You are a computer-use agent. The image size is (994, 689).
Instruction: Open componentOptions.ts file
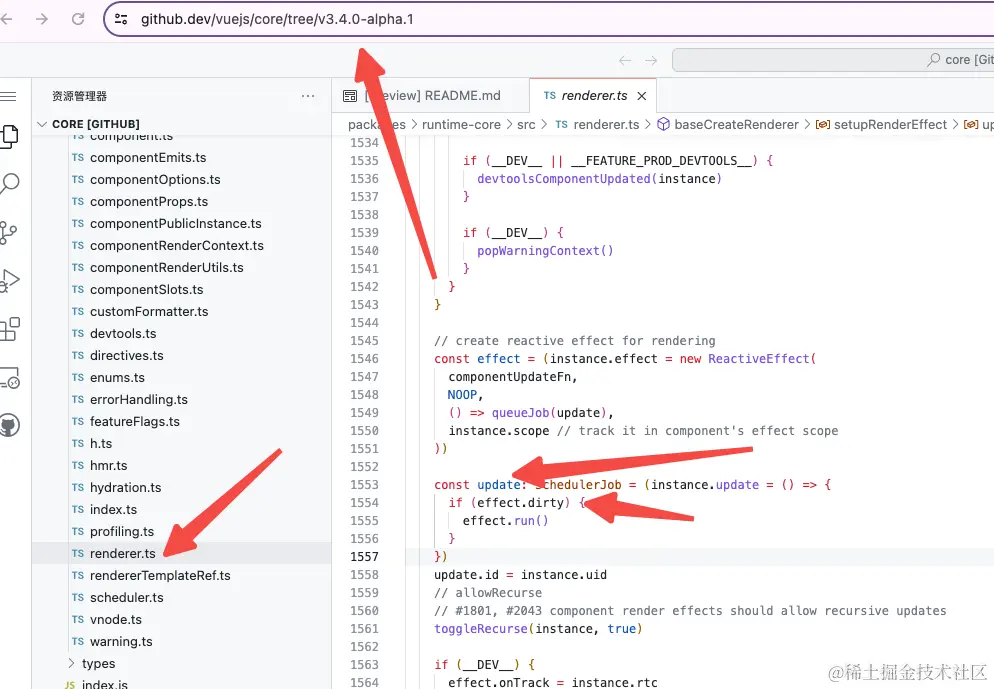(x=155, y=180)
